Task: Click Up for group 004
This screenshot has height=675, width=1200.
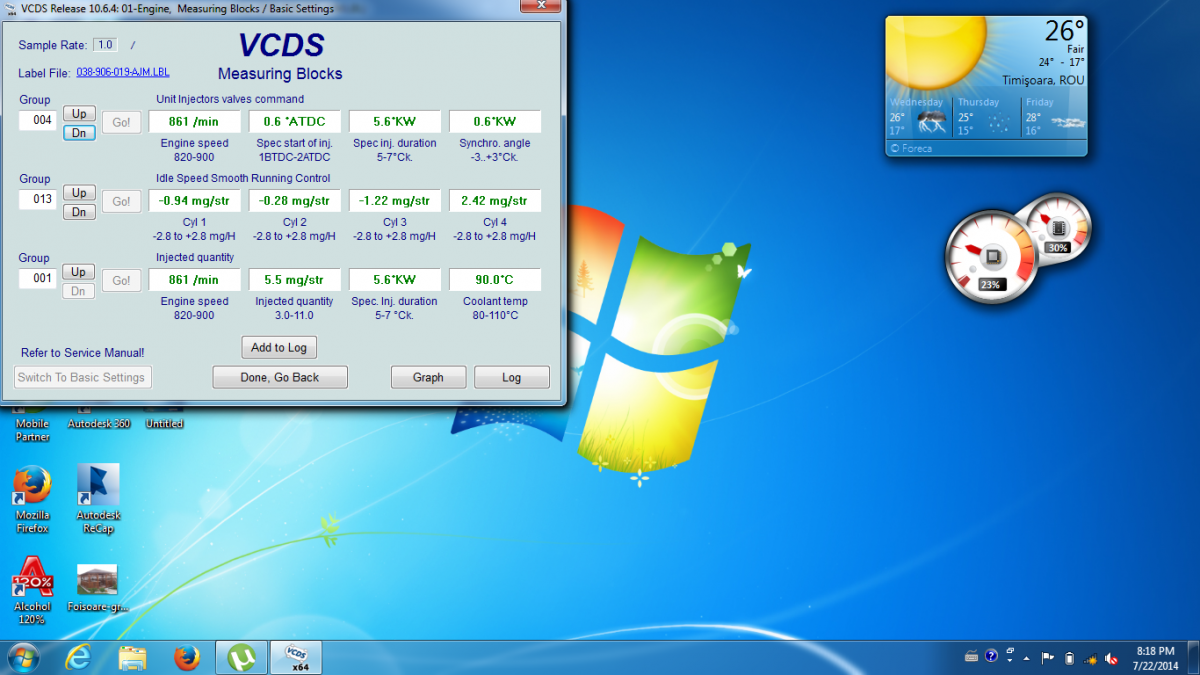Action: (x=79, y=113)
